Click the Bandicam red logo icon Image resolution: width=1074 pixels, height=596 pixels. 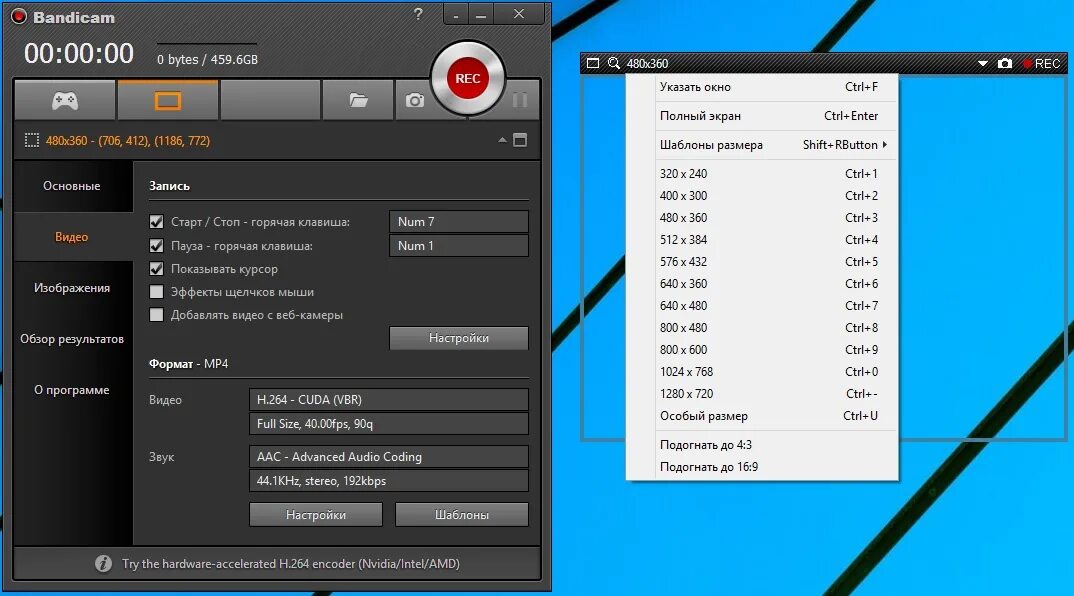click(x=18, y=16)
